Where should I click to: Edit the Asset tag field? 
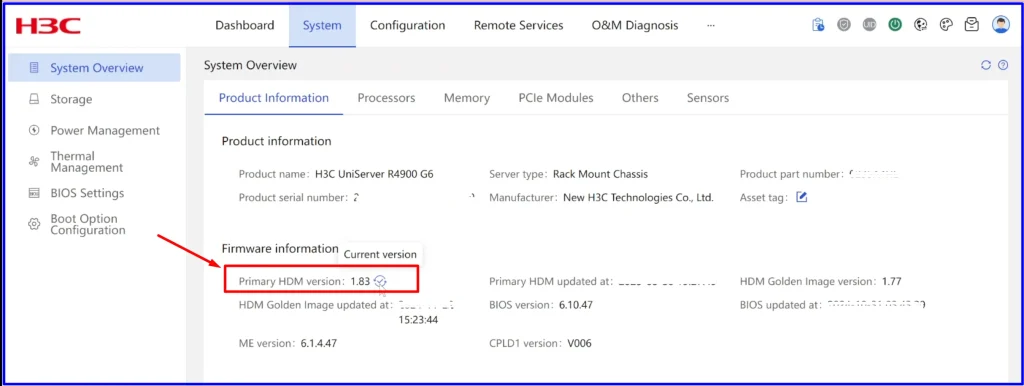[x=801, y=197]
